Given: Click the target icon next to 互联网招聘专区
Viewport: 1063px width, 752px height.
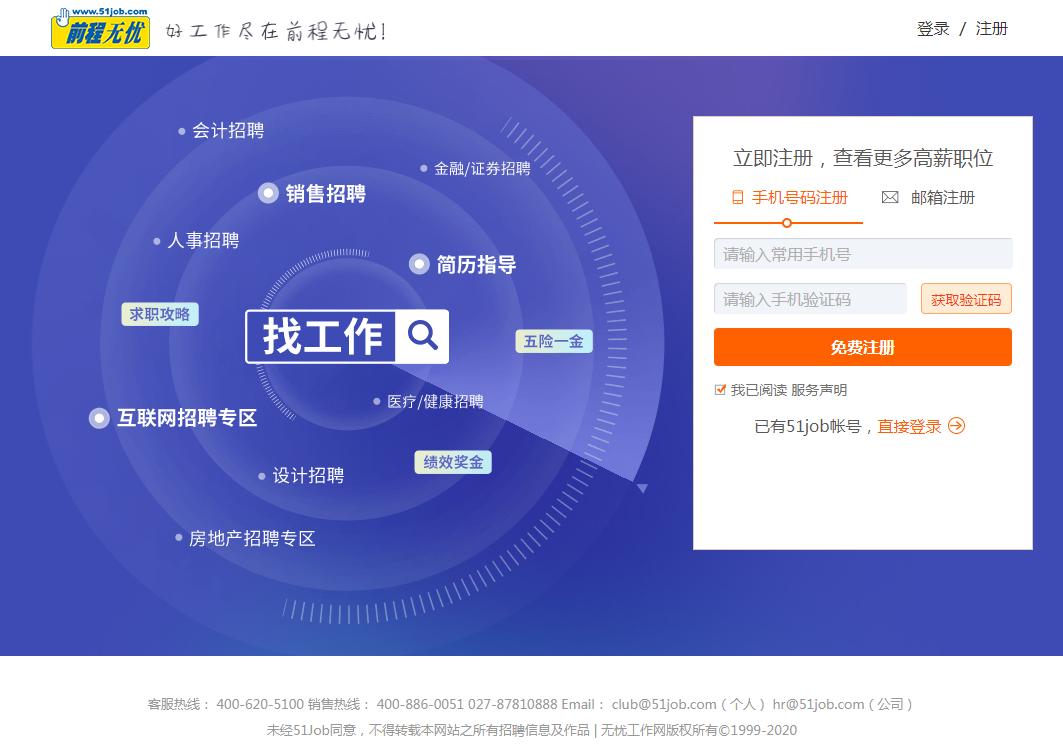Looking at the screenshot, I should click(x=98, y=418).
